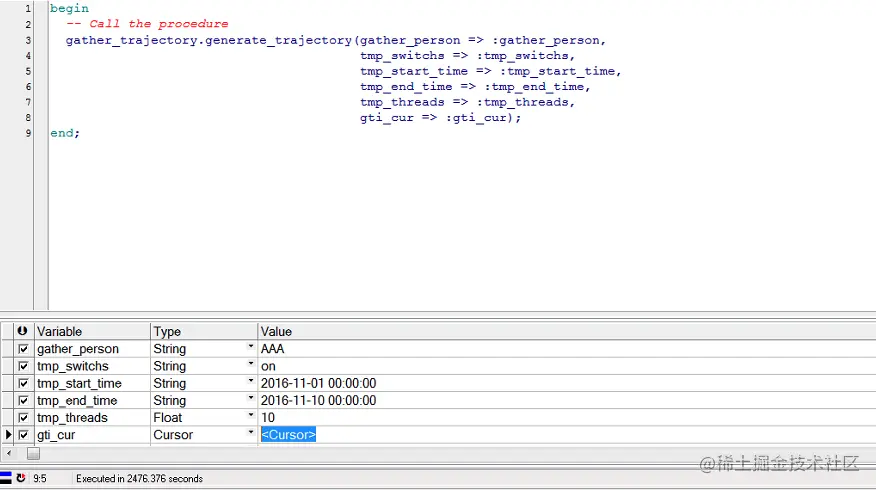Click the scroll-left arrow of the variable grid

coord(9,454)
